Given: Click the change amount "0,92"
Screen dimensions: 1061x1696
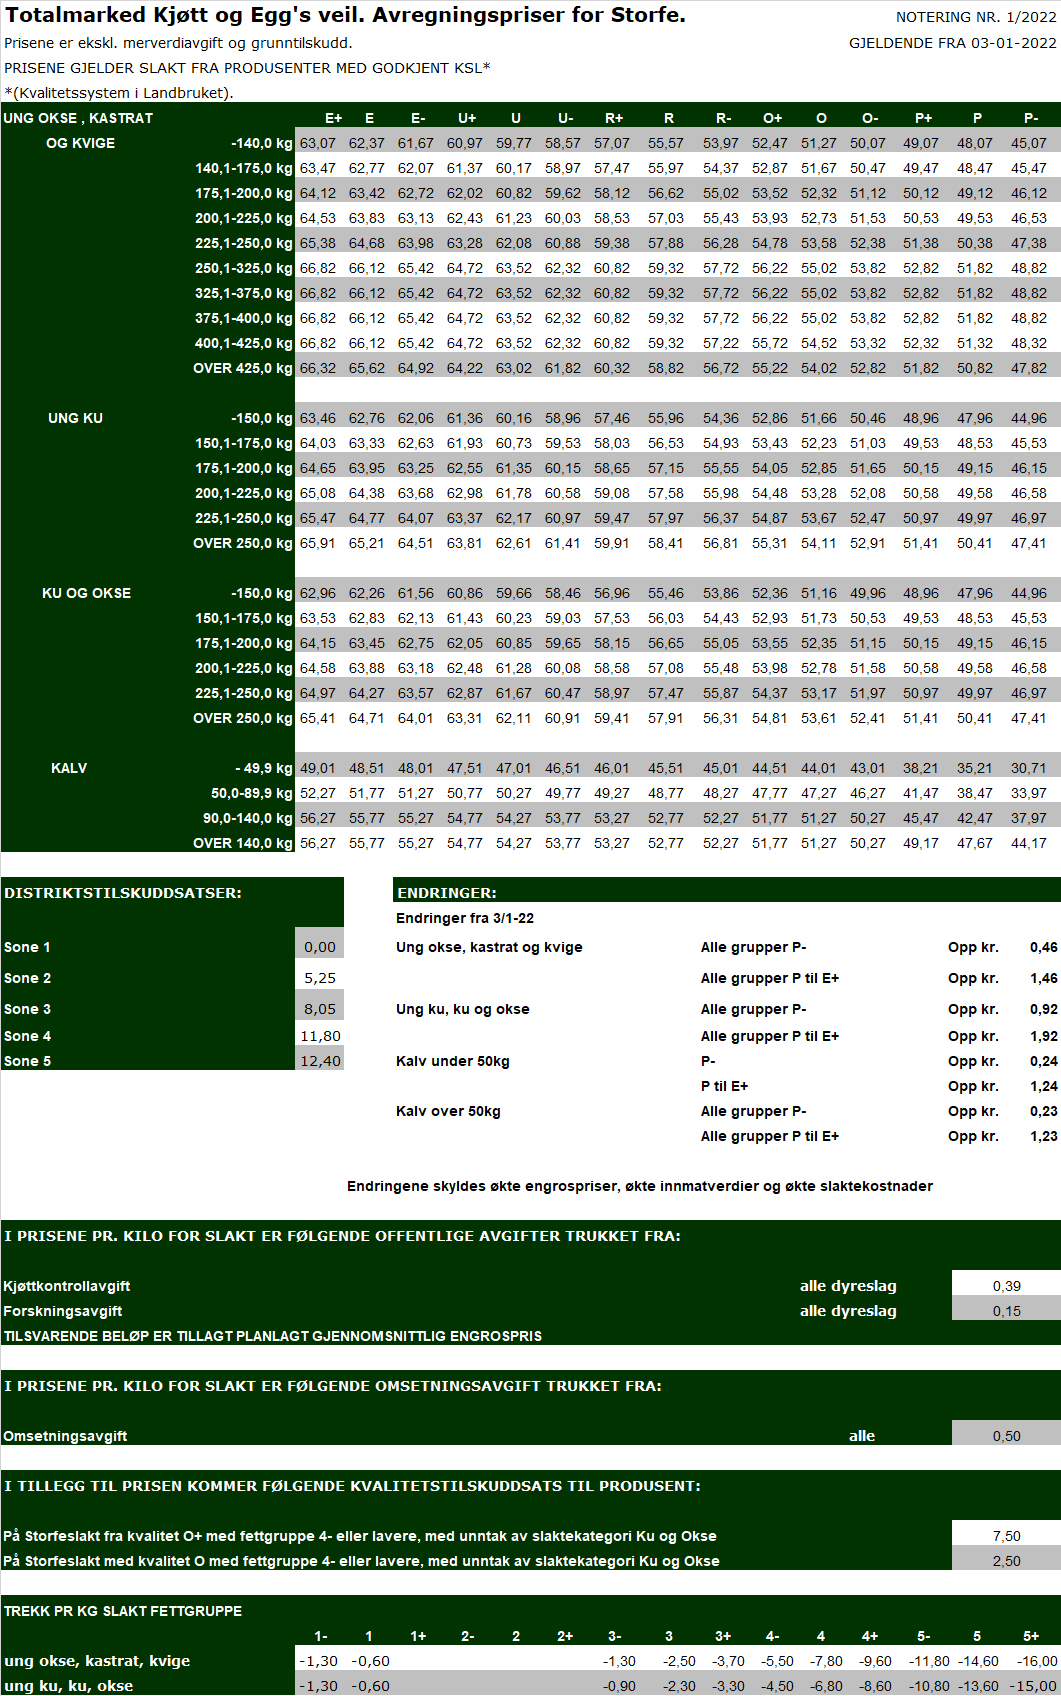Looking at the screenshot, I should [1044, 1009].
